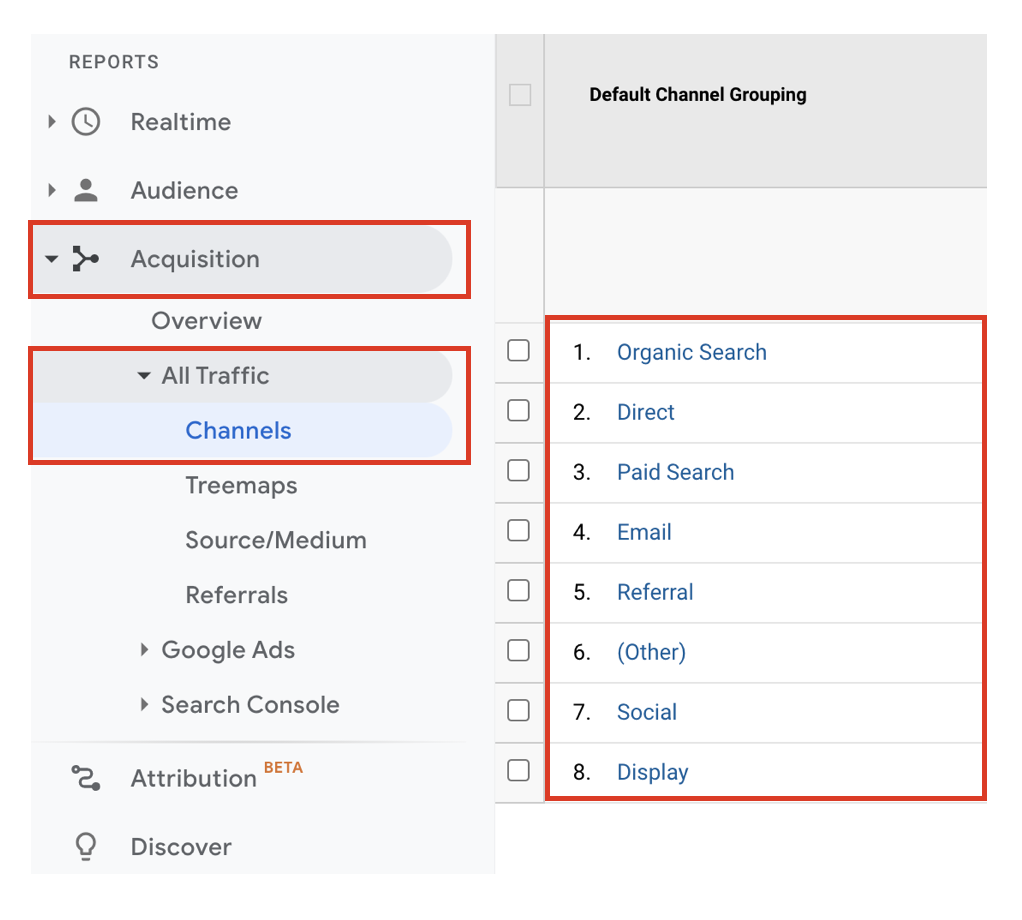Open the Search Console reports
The height and width of the screenshot is (920, 1022).
250,704
